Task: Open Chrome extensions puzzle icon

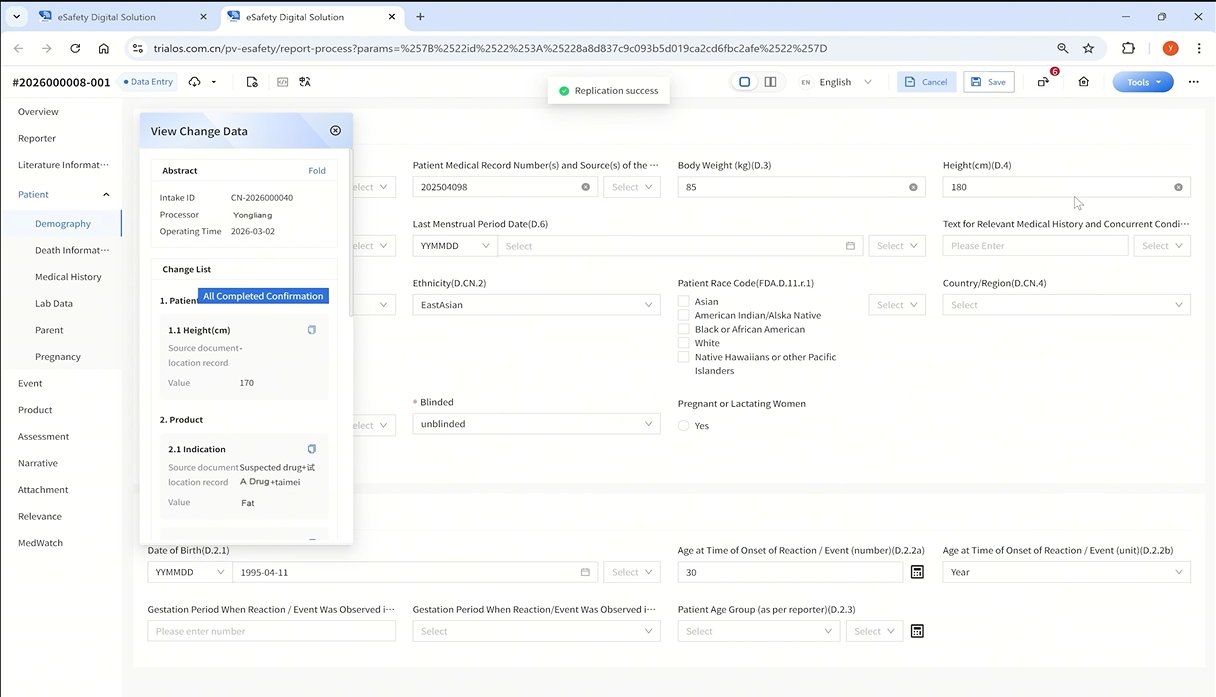Action: [x=1128, y=48]
